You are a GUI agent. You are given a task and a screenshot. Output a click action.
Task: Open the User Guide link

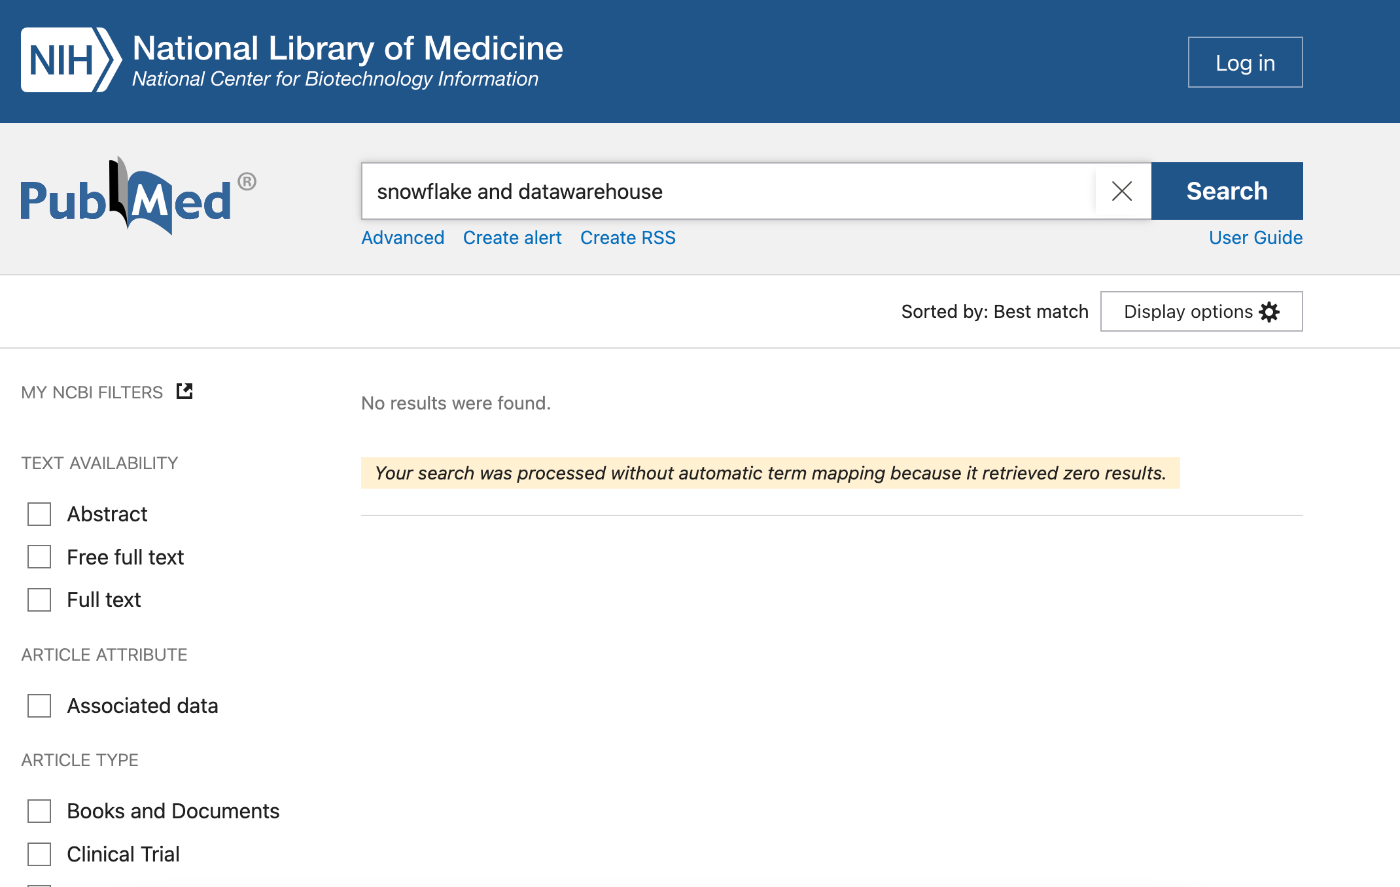point(1256,238)
